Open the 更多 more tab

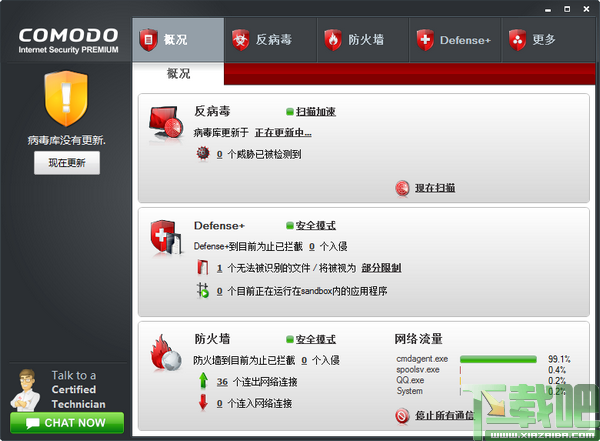tap(548, 40)
